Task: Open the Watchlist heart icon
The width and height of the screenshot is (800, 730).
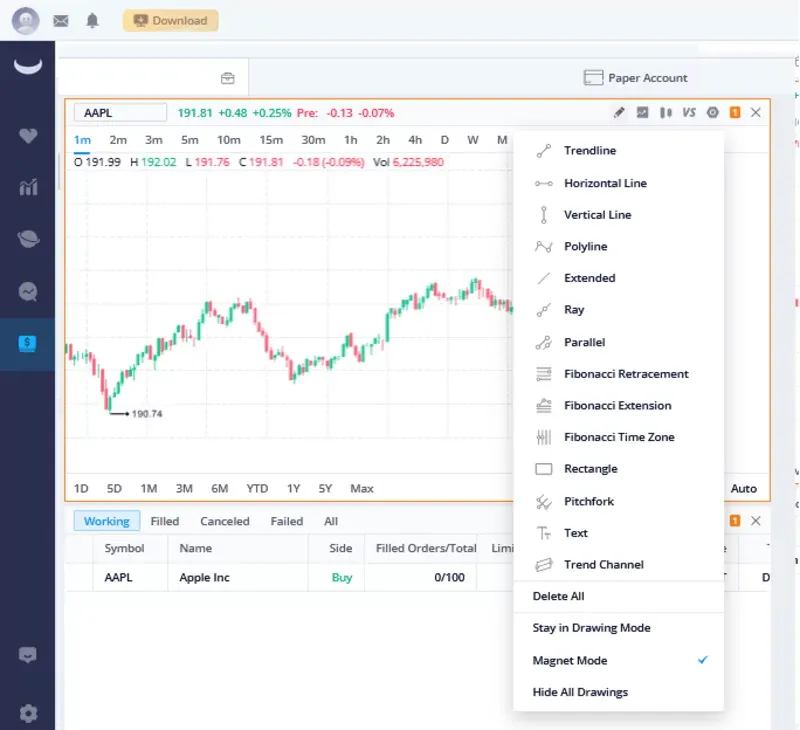Action: [28, 136]
